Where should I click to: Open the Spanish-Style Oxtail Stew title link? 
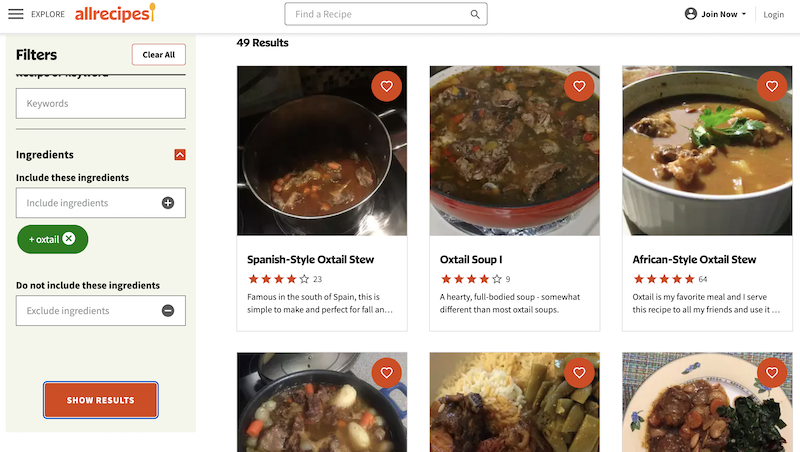[x=311, y=259]
